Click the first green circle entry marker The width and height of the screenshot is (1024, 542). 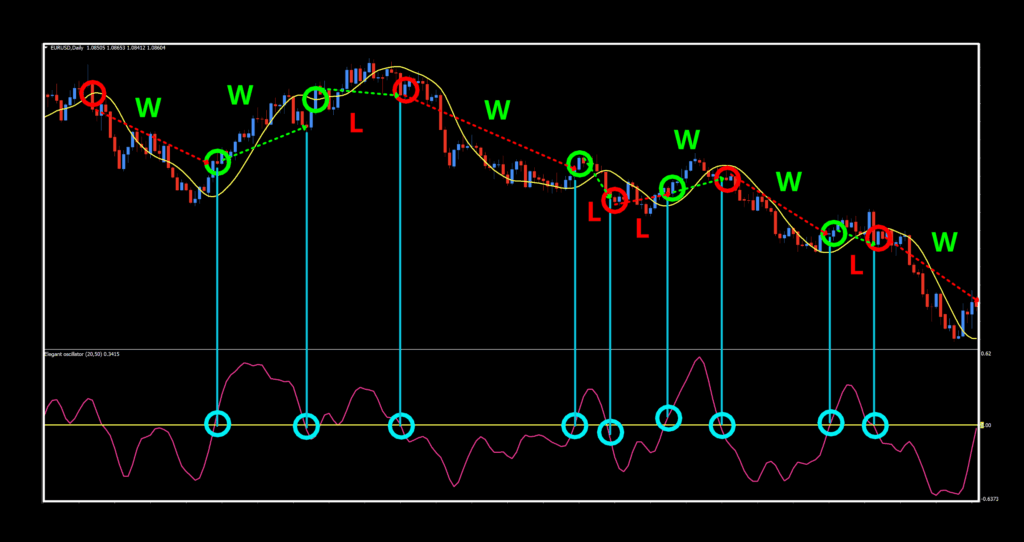217,162
